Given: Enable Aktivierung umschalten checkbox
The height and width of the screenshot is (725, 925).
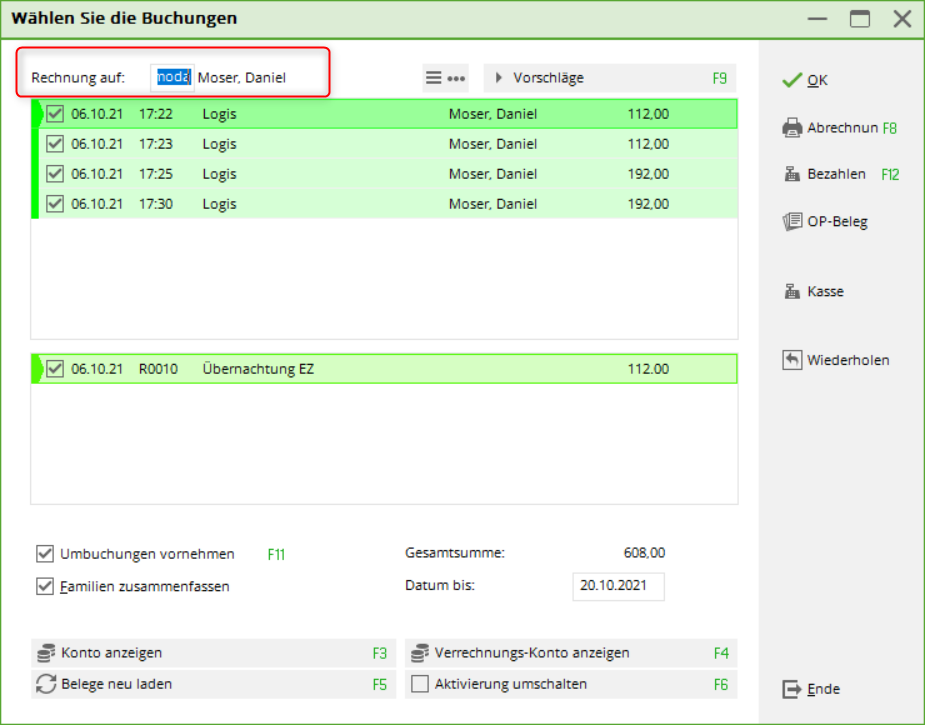Looking at the screenshot, I should point(421,684).
